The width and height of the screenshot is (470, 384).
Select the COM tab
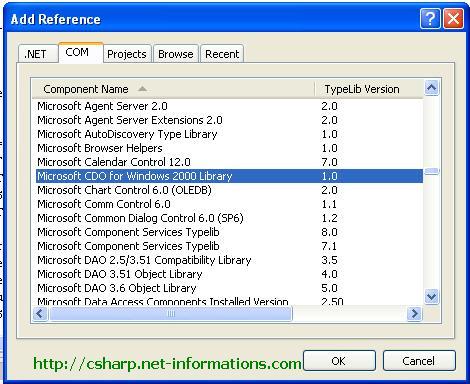tap(81, 52)
